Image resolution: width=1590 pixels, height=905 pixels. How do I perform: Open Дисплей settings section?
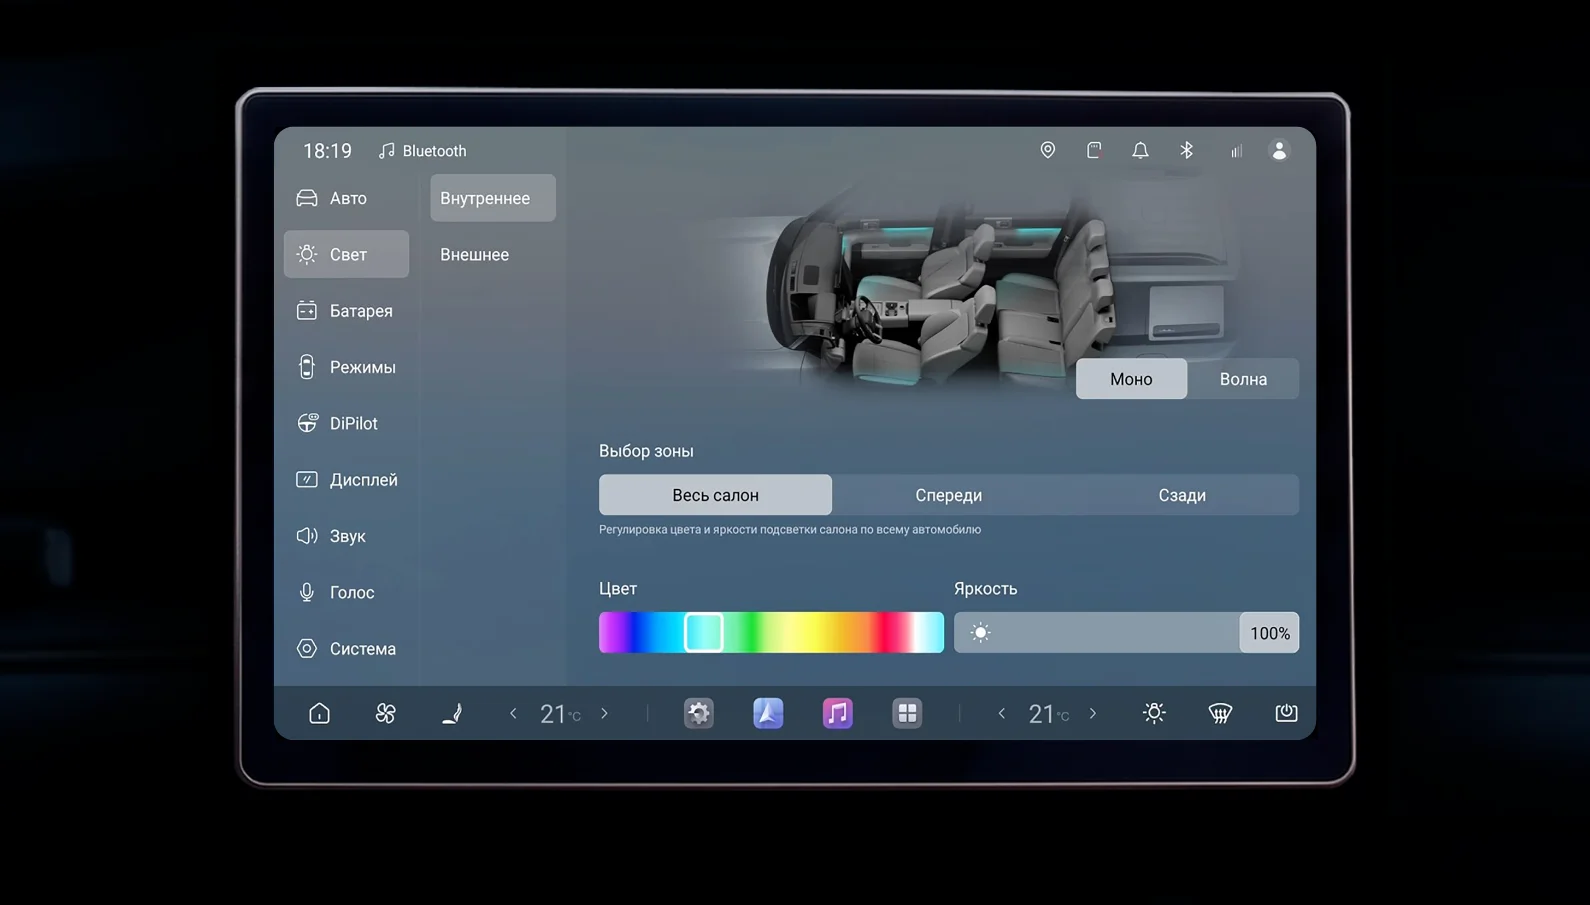click(x=346, y=480)
